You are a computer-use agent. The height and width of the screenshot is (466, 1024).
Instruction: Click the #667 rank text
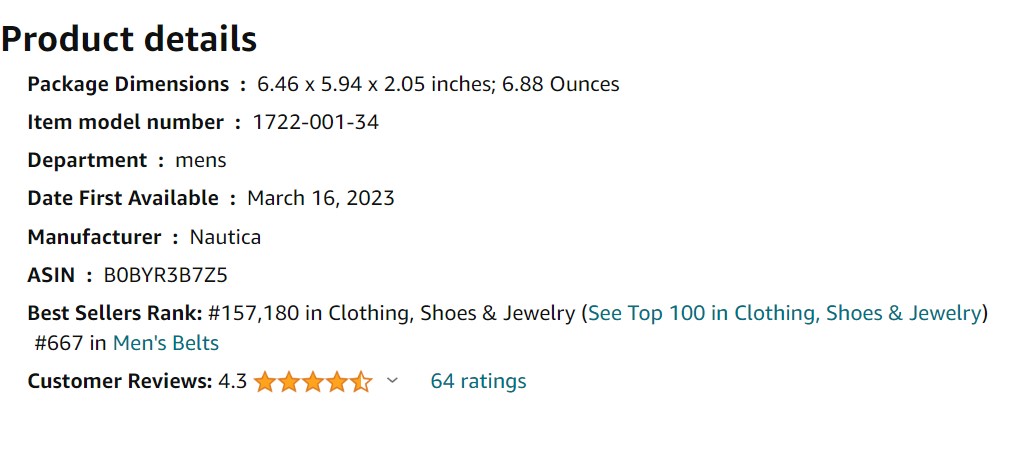coord(59,343)
